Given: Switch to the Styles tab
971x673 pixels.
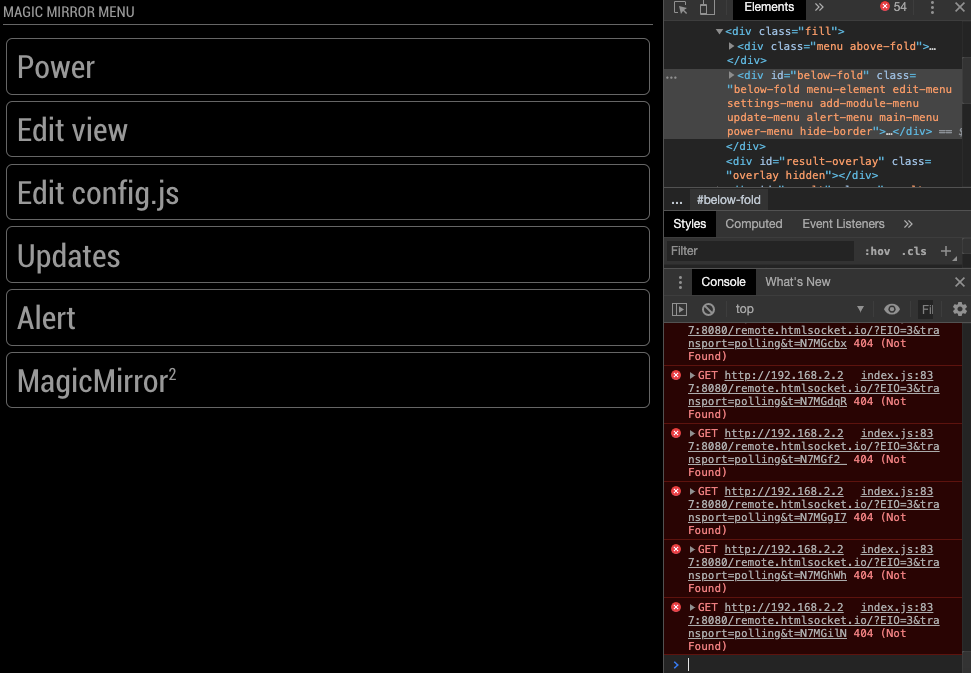Looking at the screenshot, I should (x=689, y=224).
